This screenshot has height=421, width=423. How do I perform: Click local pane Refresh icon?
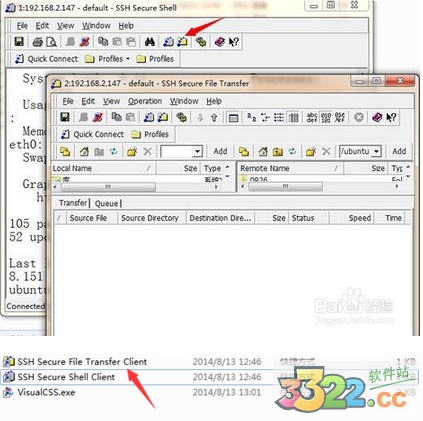[114, 152]
